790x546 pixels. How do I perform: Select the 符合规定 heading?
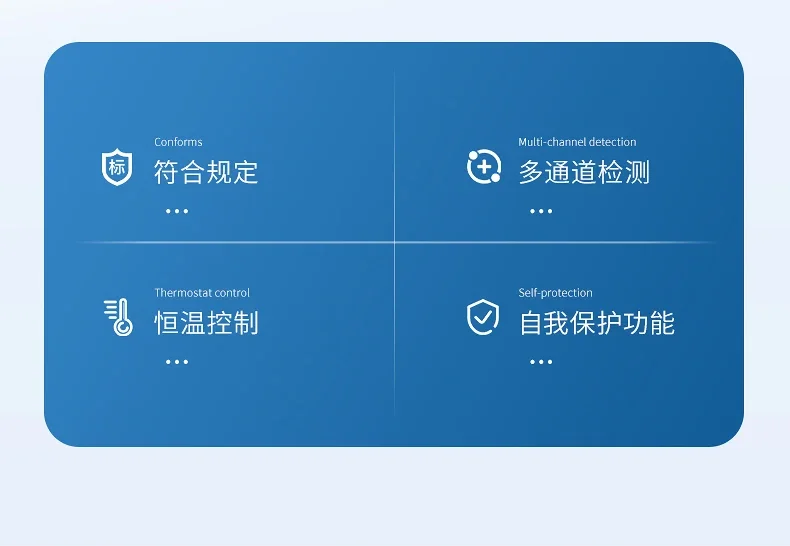click(x=206, y=172)
